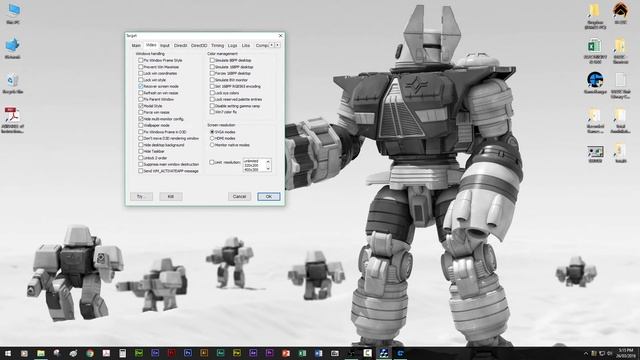Launch Adobe Photoshop from the taskbar
Image resolution: width=640 pixels, height=360 pixels.
(x=188, y=353)
